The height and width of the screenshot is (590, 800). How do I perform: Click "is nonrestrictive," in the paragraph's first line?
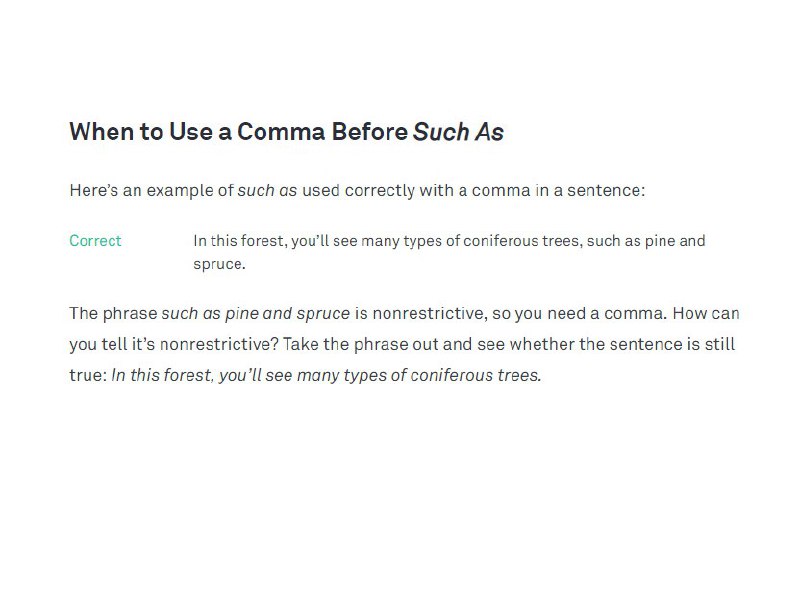421,313
